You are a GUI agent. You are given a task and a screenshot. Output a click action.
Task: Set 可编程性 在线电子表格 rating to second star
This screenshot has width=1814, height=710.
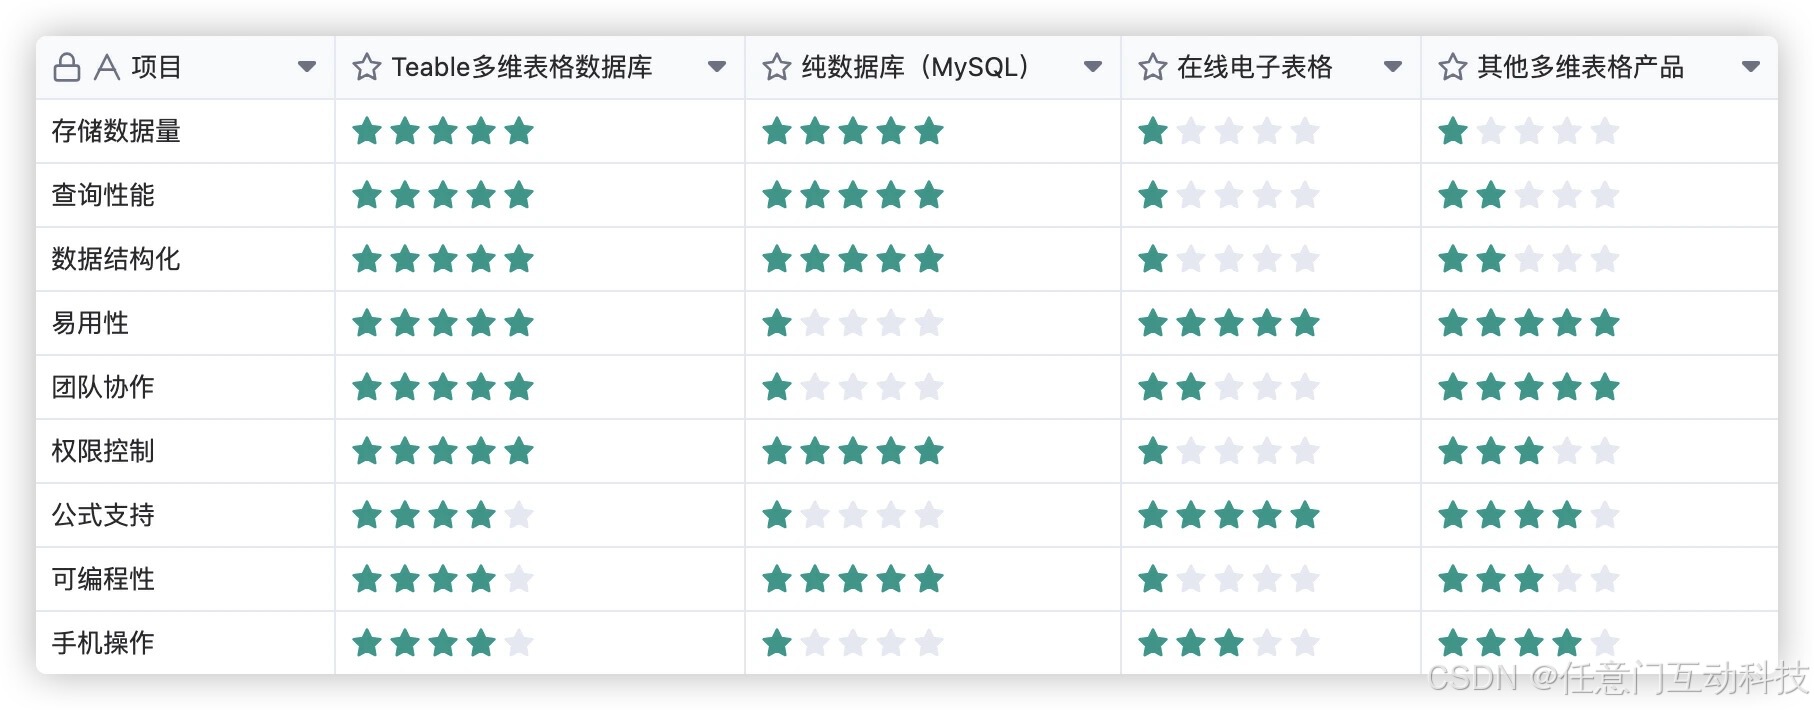1191,579
